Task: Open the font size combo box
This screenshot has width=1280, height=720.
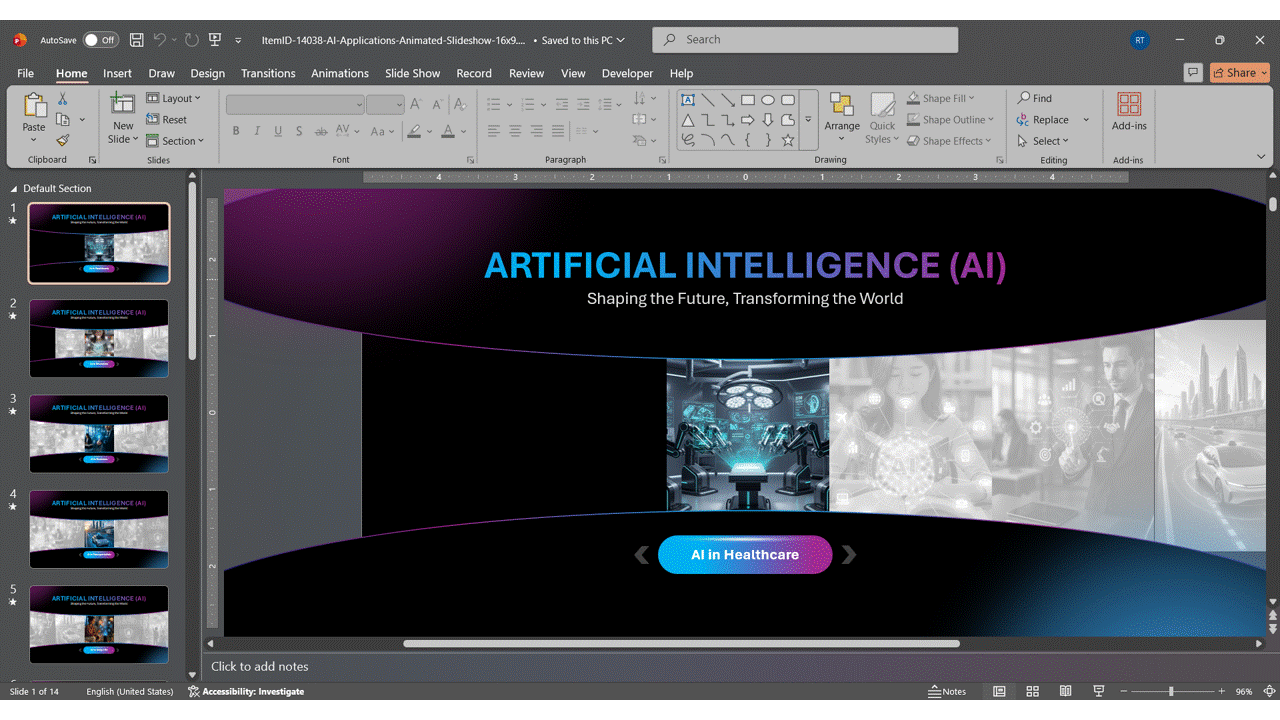Action: [x=385, y=104]
